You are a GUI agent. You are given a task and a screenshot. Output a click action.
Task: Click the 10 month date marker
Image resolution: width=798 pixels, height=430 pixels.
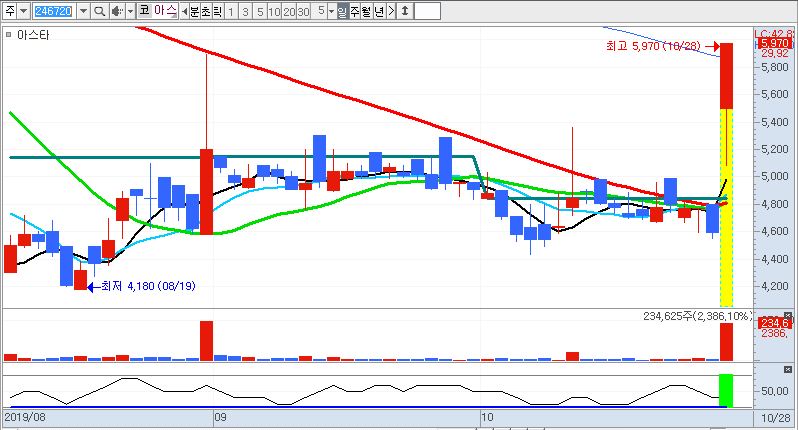click(487, 418)
